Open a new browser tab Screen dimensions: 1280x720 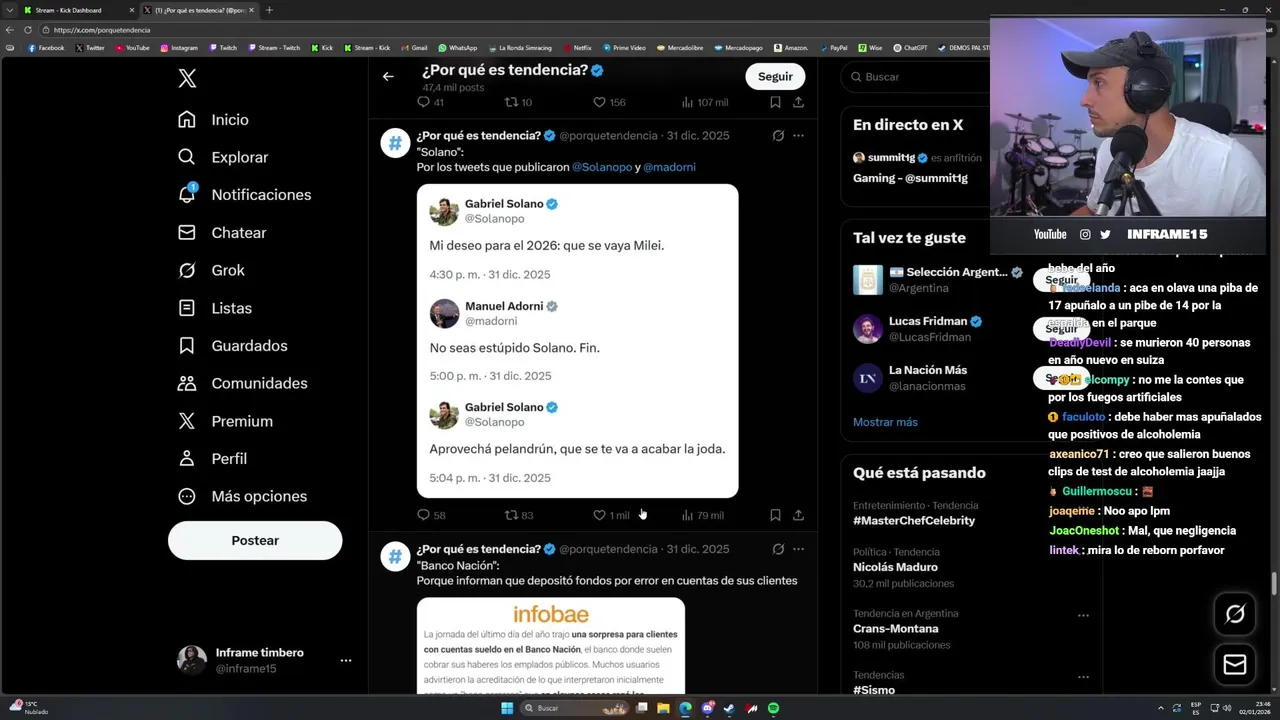point(269,10)
